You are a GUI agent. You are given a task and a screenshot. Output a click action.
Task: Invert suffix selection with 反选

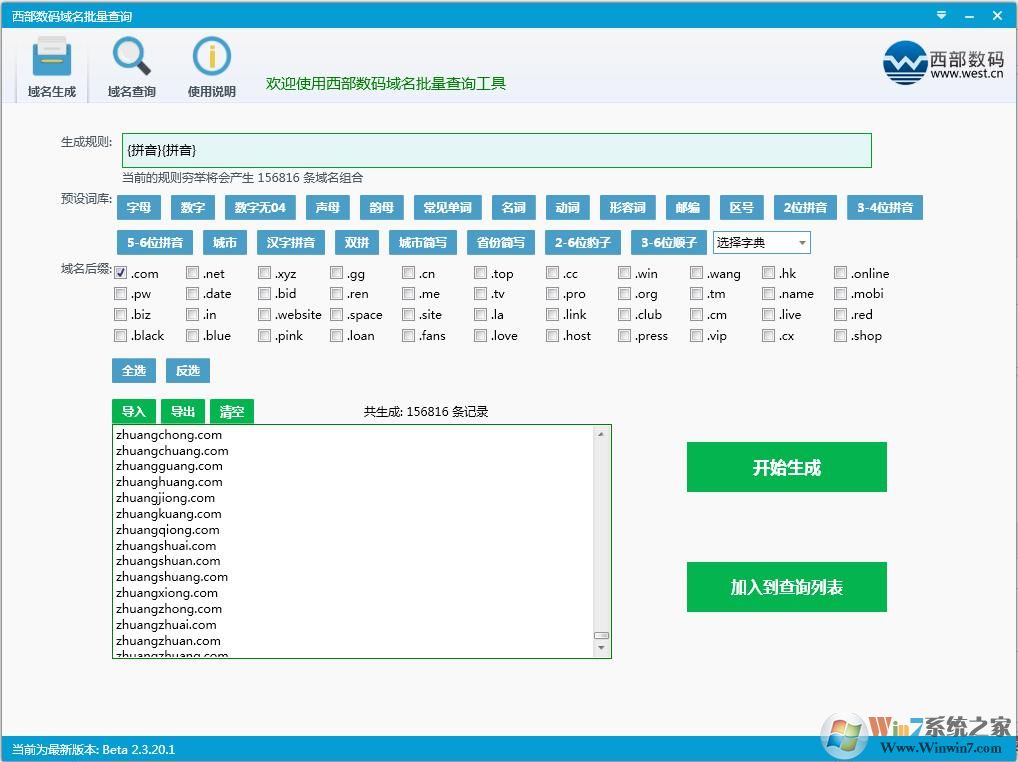point(188,370)
